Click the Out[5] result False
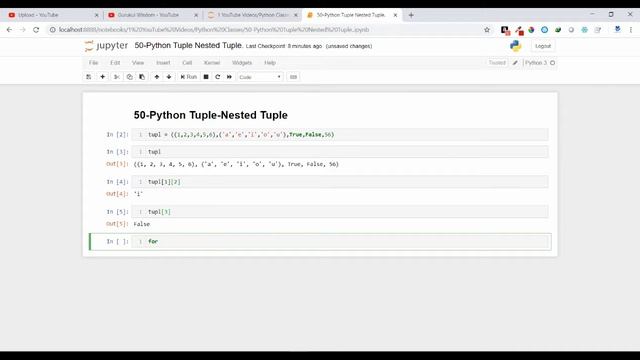This screenshot has height=360, width=640. pos(142,224)
